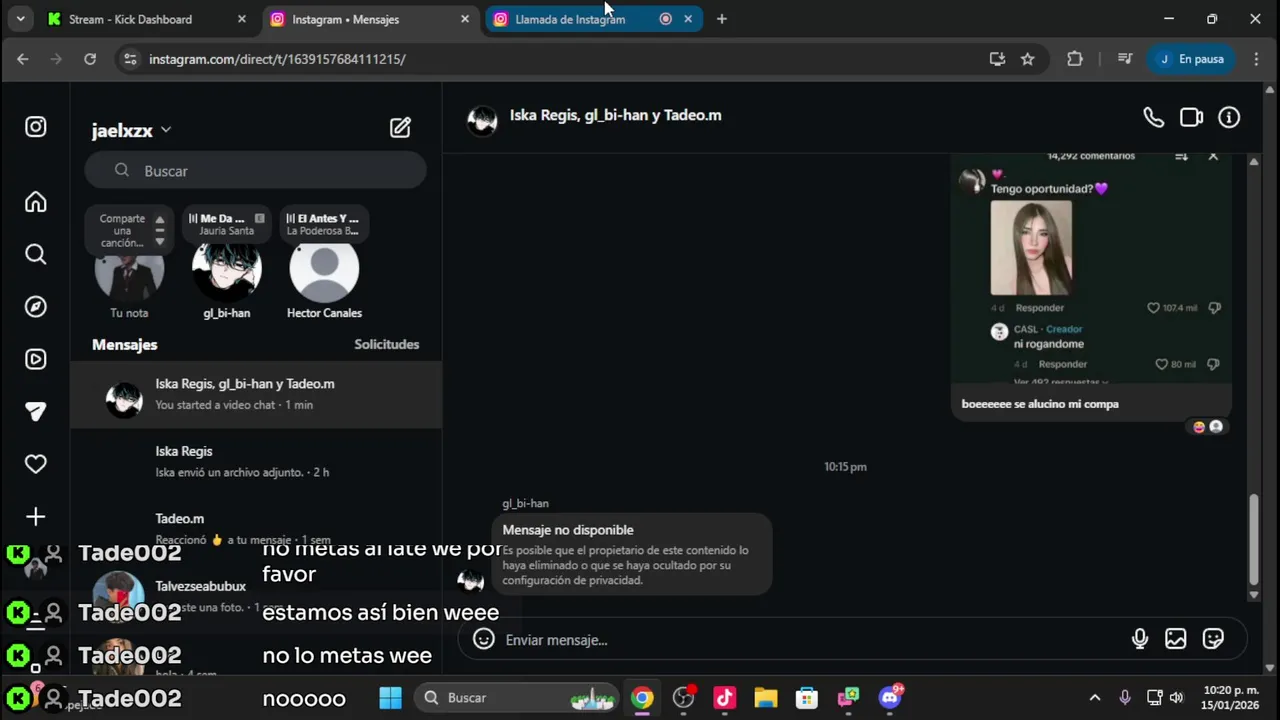Open the Iska Regis conversation
Image resolution: width=1280 pixels, height=720 pixels.
[256, 462]
